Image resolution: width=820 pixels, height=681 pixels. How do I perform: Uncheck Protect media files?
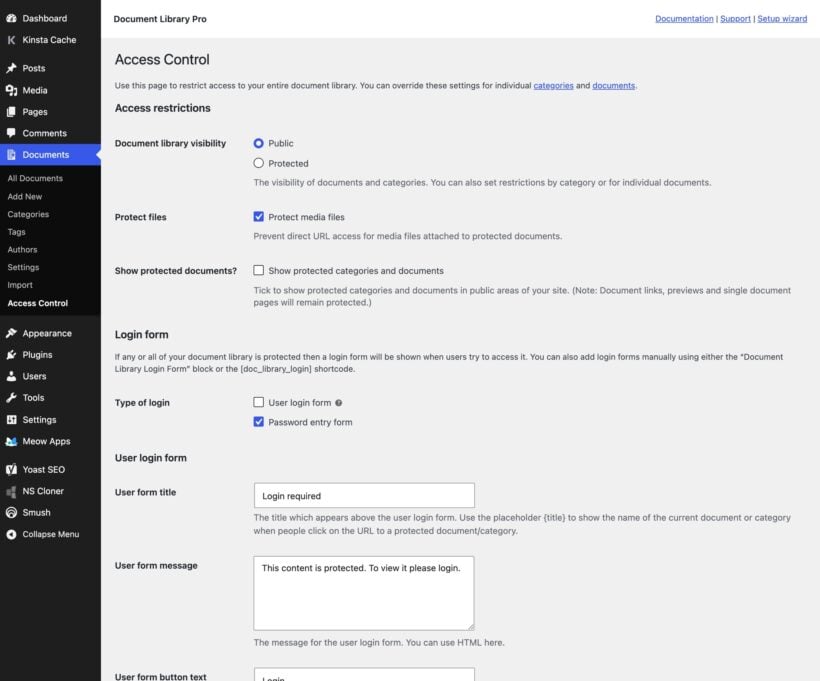258,217
